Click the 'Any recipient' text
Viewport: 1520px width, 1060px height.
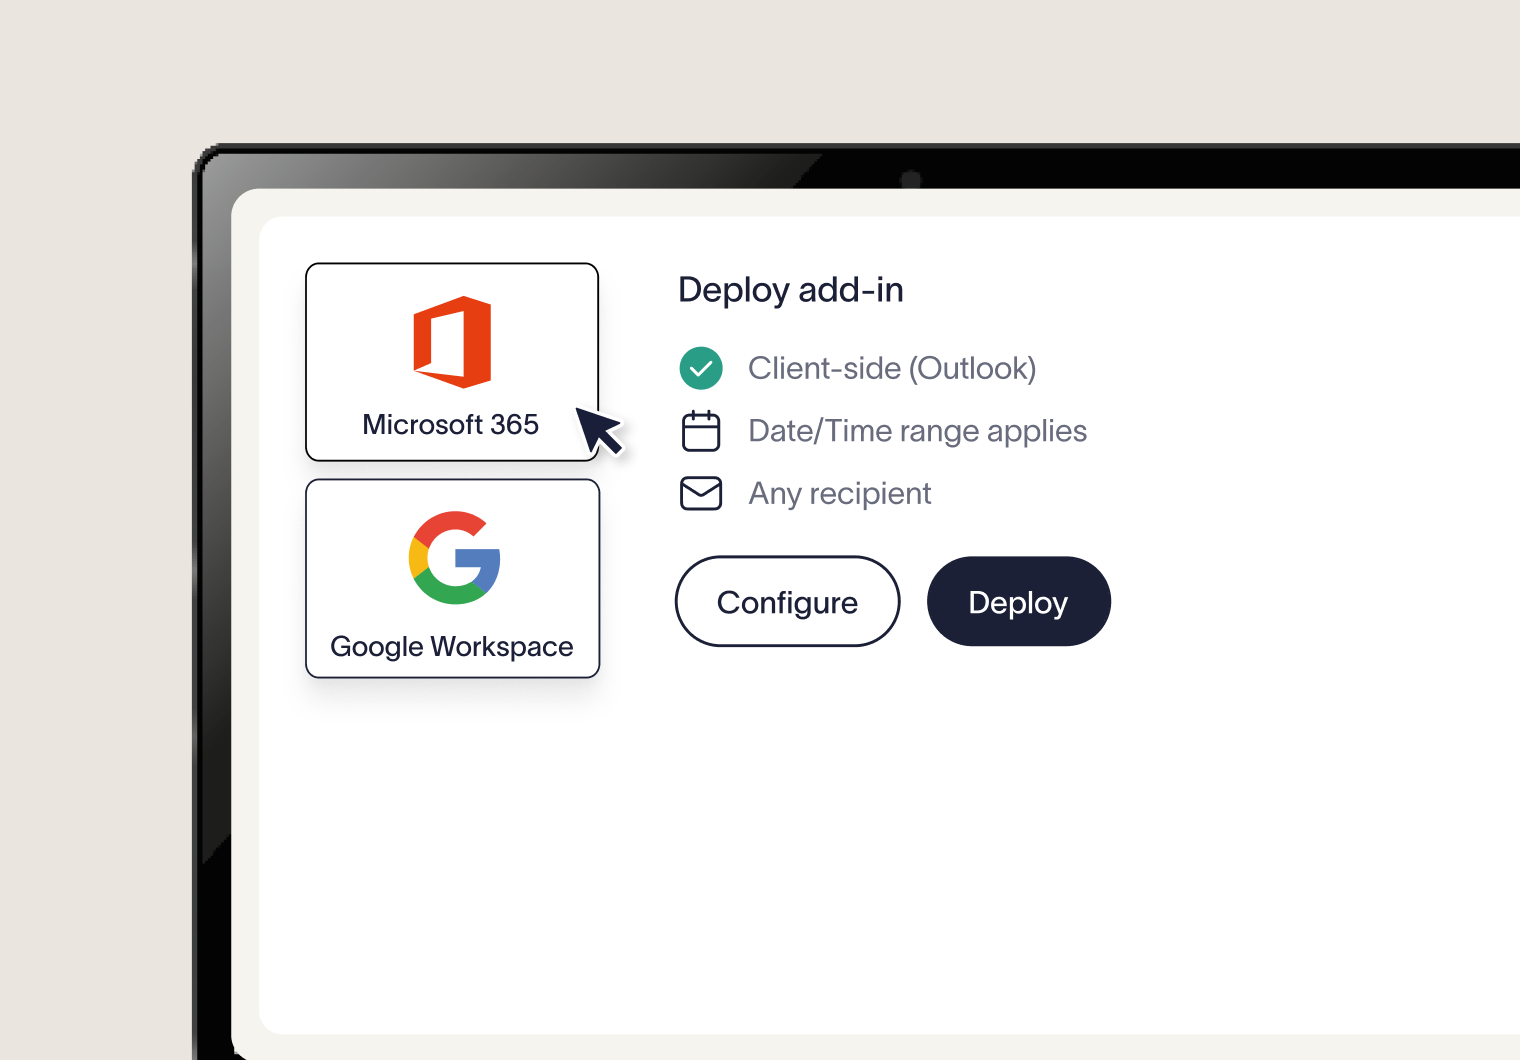(840, 493)
